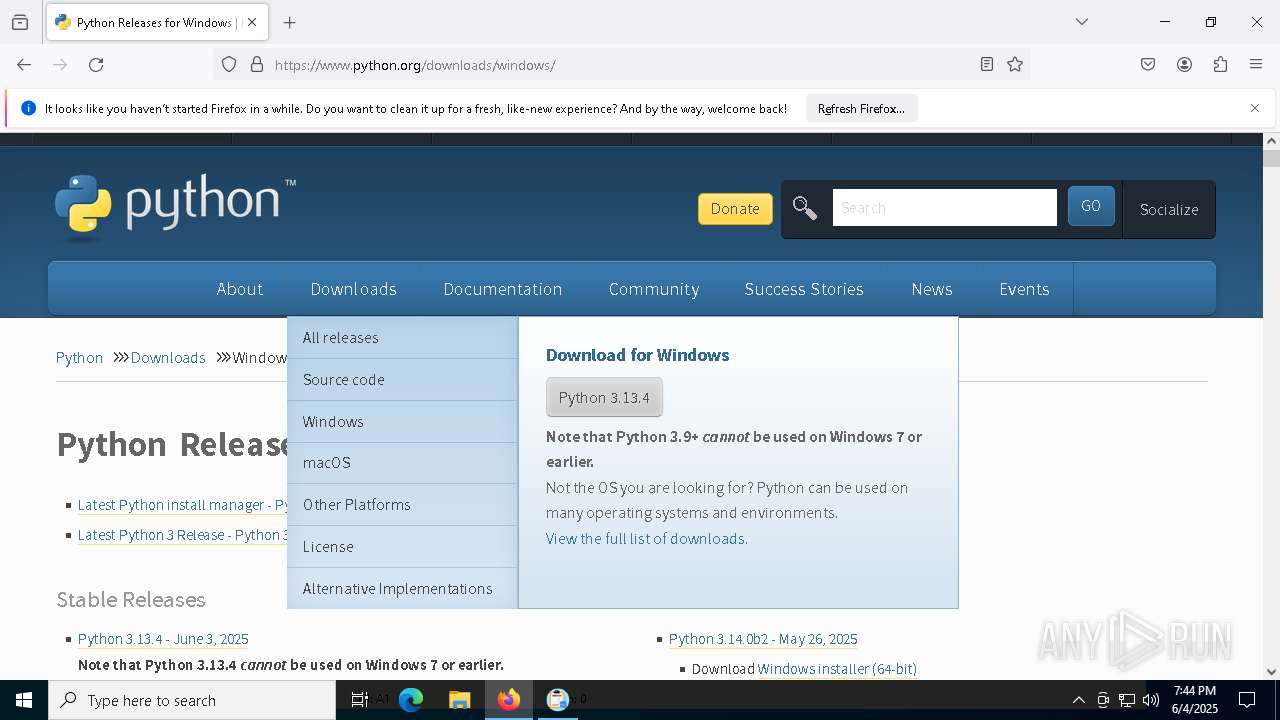The image size is (1280, 720).
Task: Click the Downloads breadcrumb link
Action: point(168,358)
